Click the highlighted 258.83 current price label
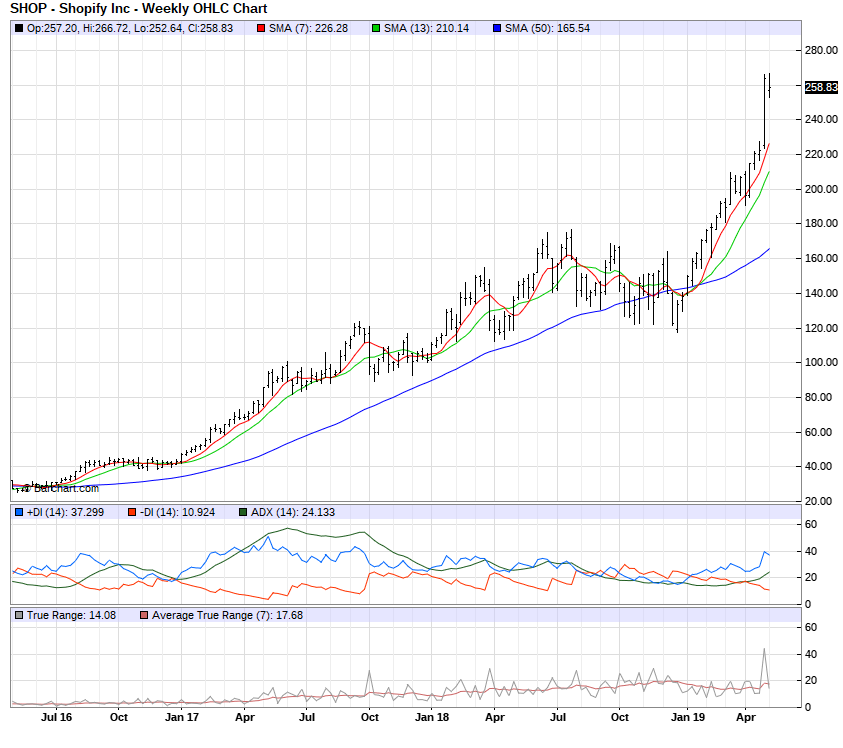Viewport: 843px width, 748px height. 821,87
